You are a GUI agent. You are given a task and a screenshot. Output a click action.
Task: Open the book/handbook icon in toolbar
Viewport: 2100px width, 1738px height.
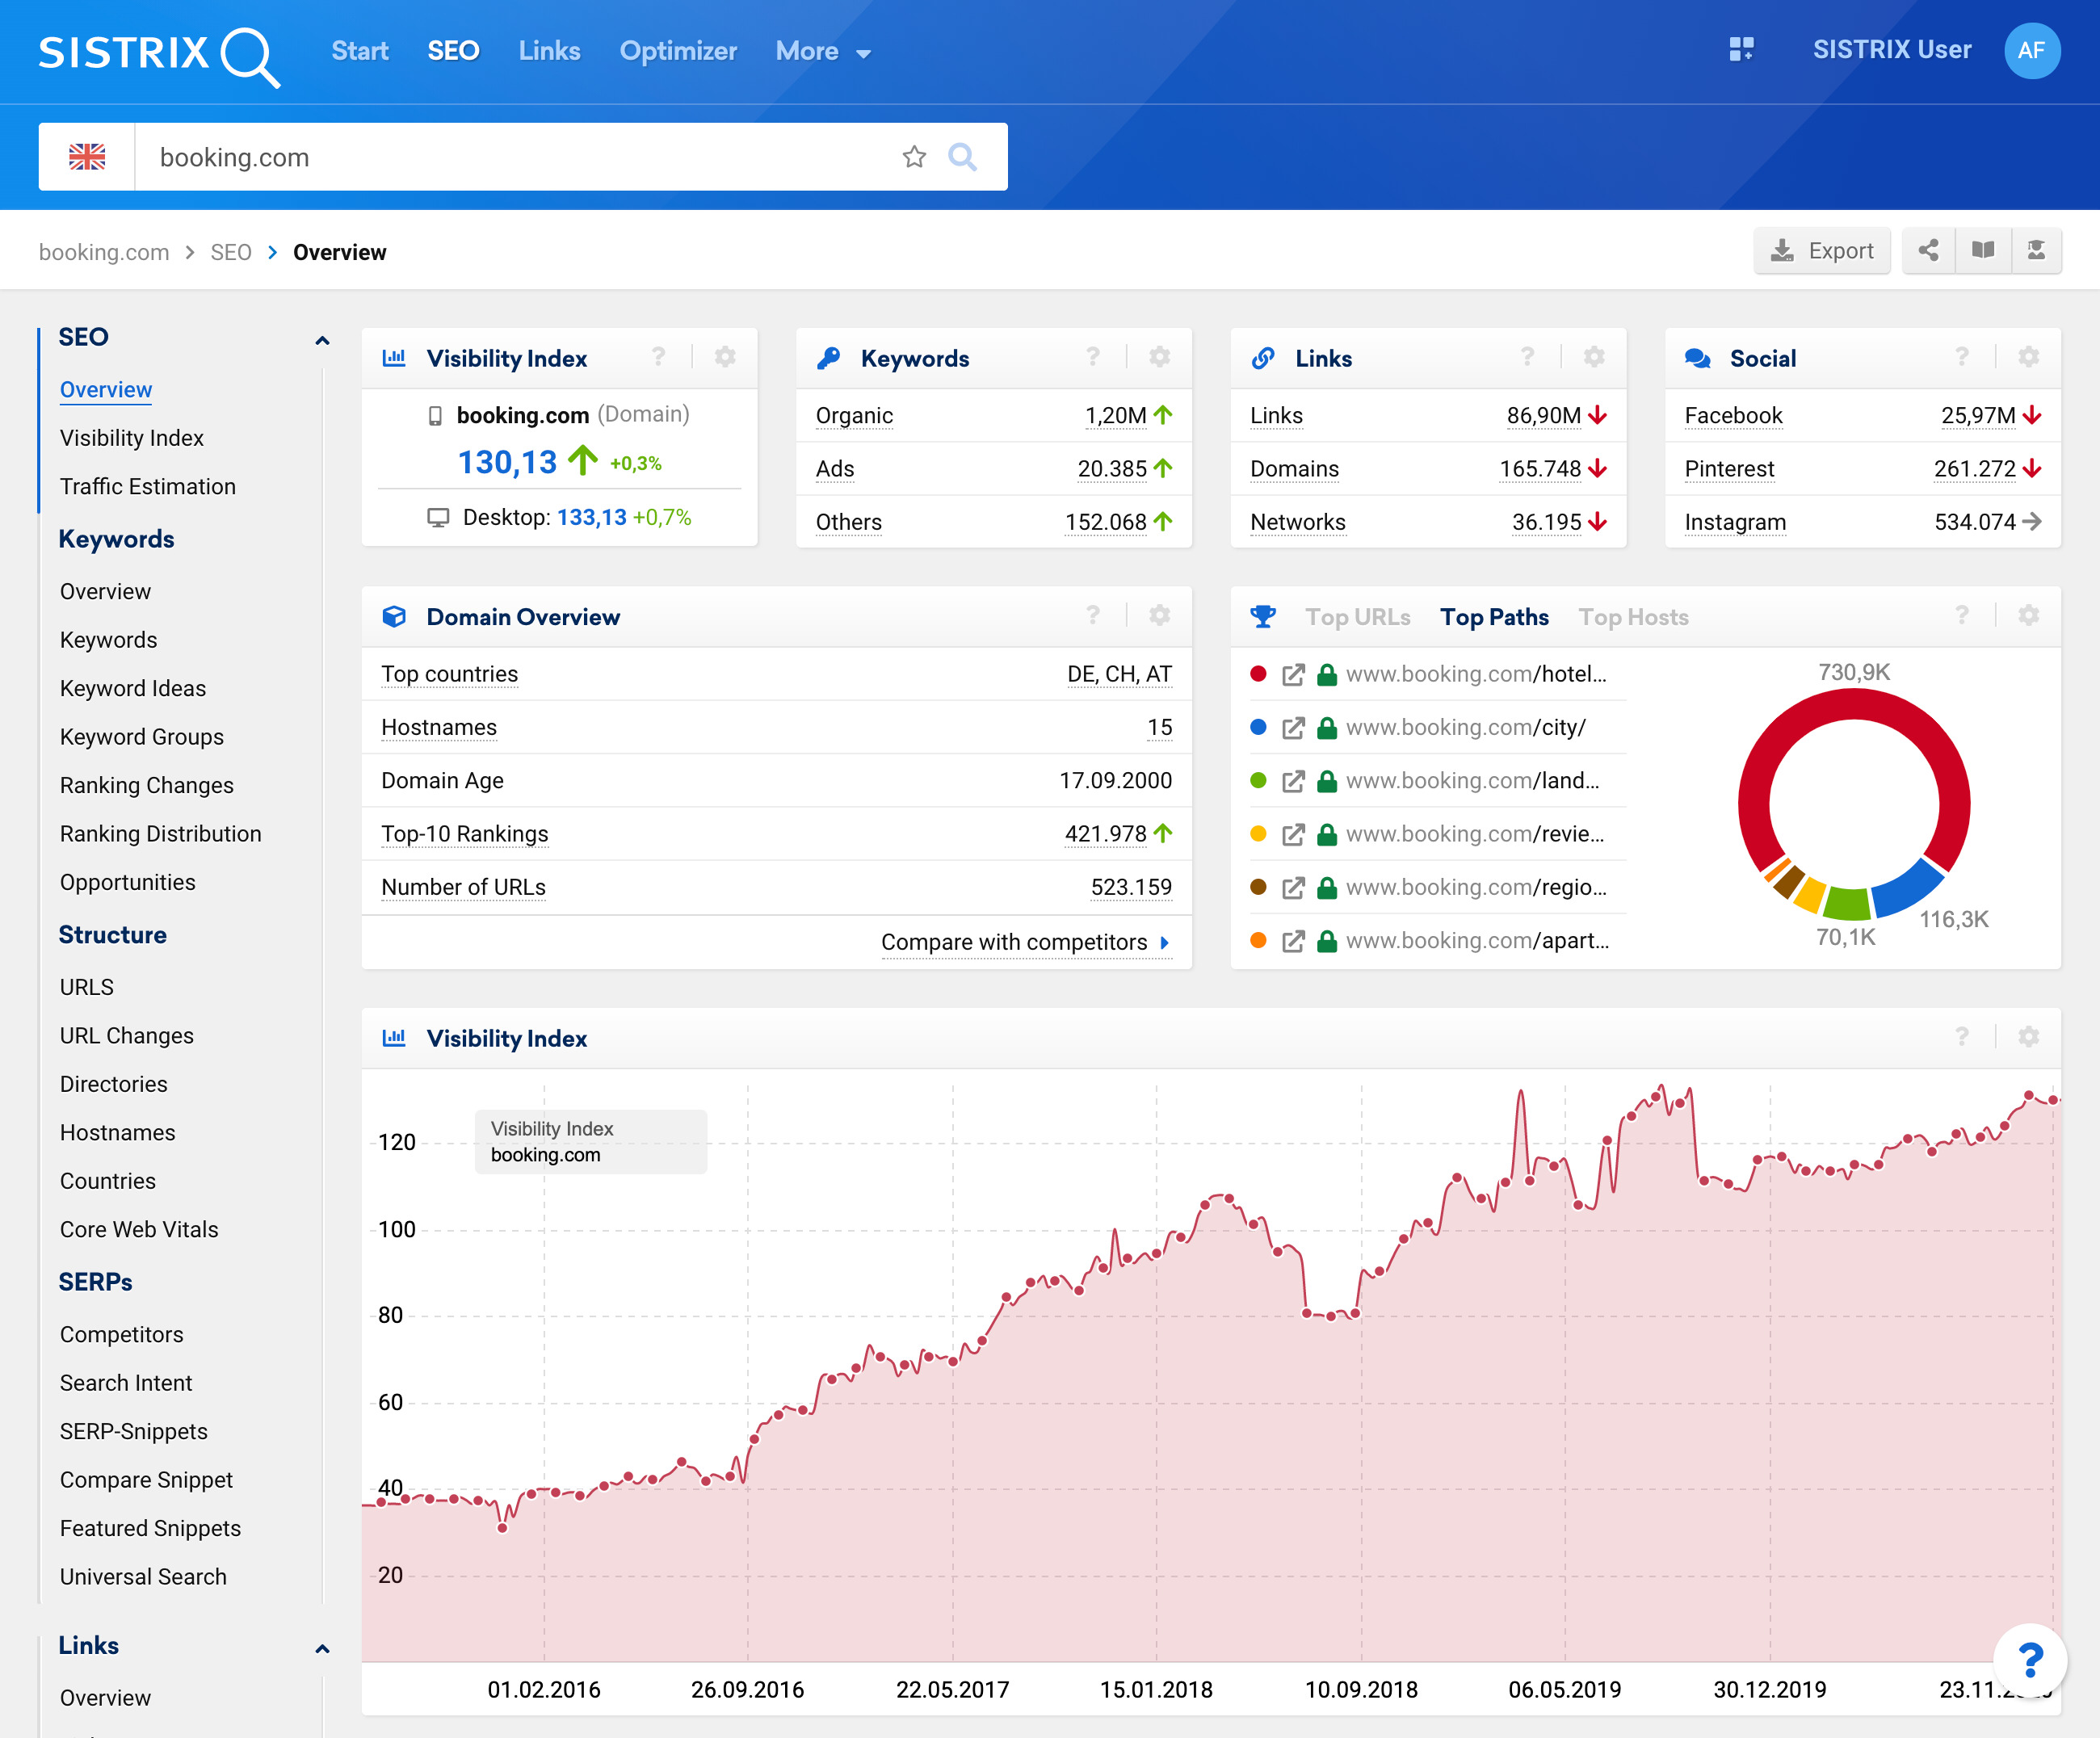[1983, 251]
